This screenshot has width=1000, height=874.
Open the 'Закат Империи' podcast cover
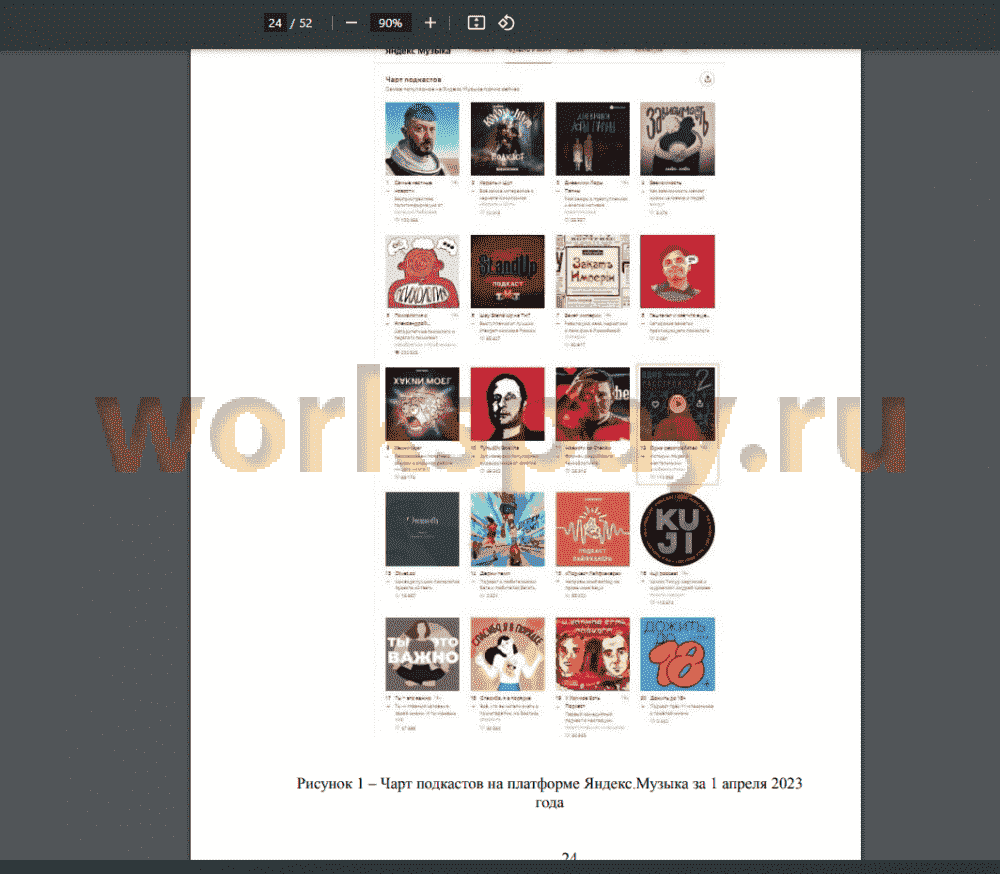coord(592,272)
